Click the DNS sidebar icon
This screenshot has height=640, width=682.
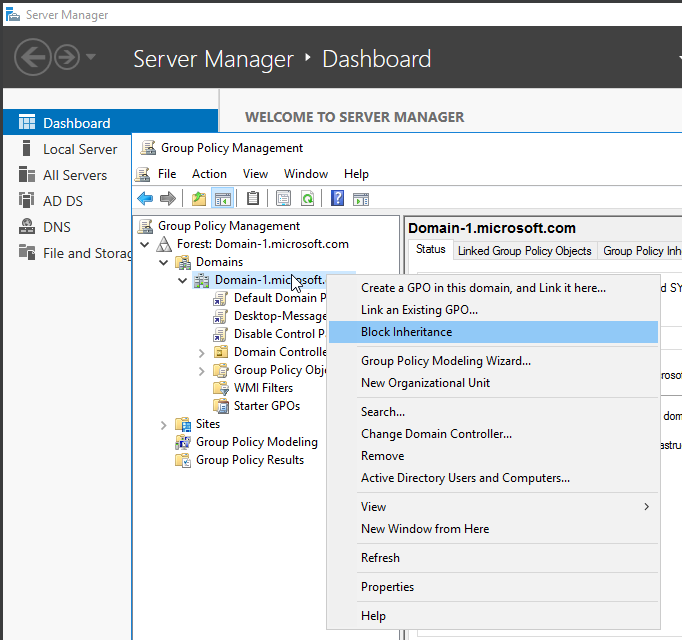[27, 226]
